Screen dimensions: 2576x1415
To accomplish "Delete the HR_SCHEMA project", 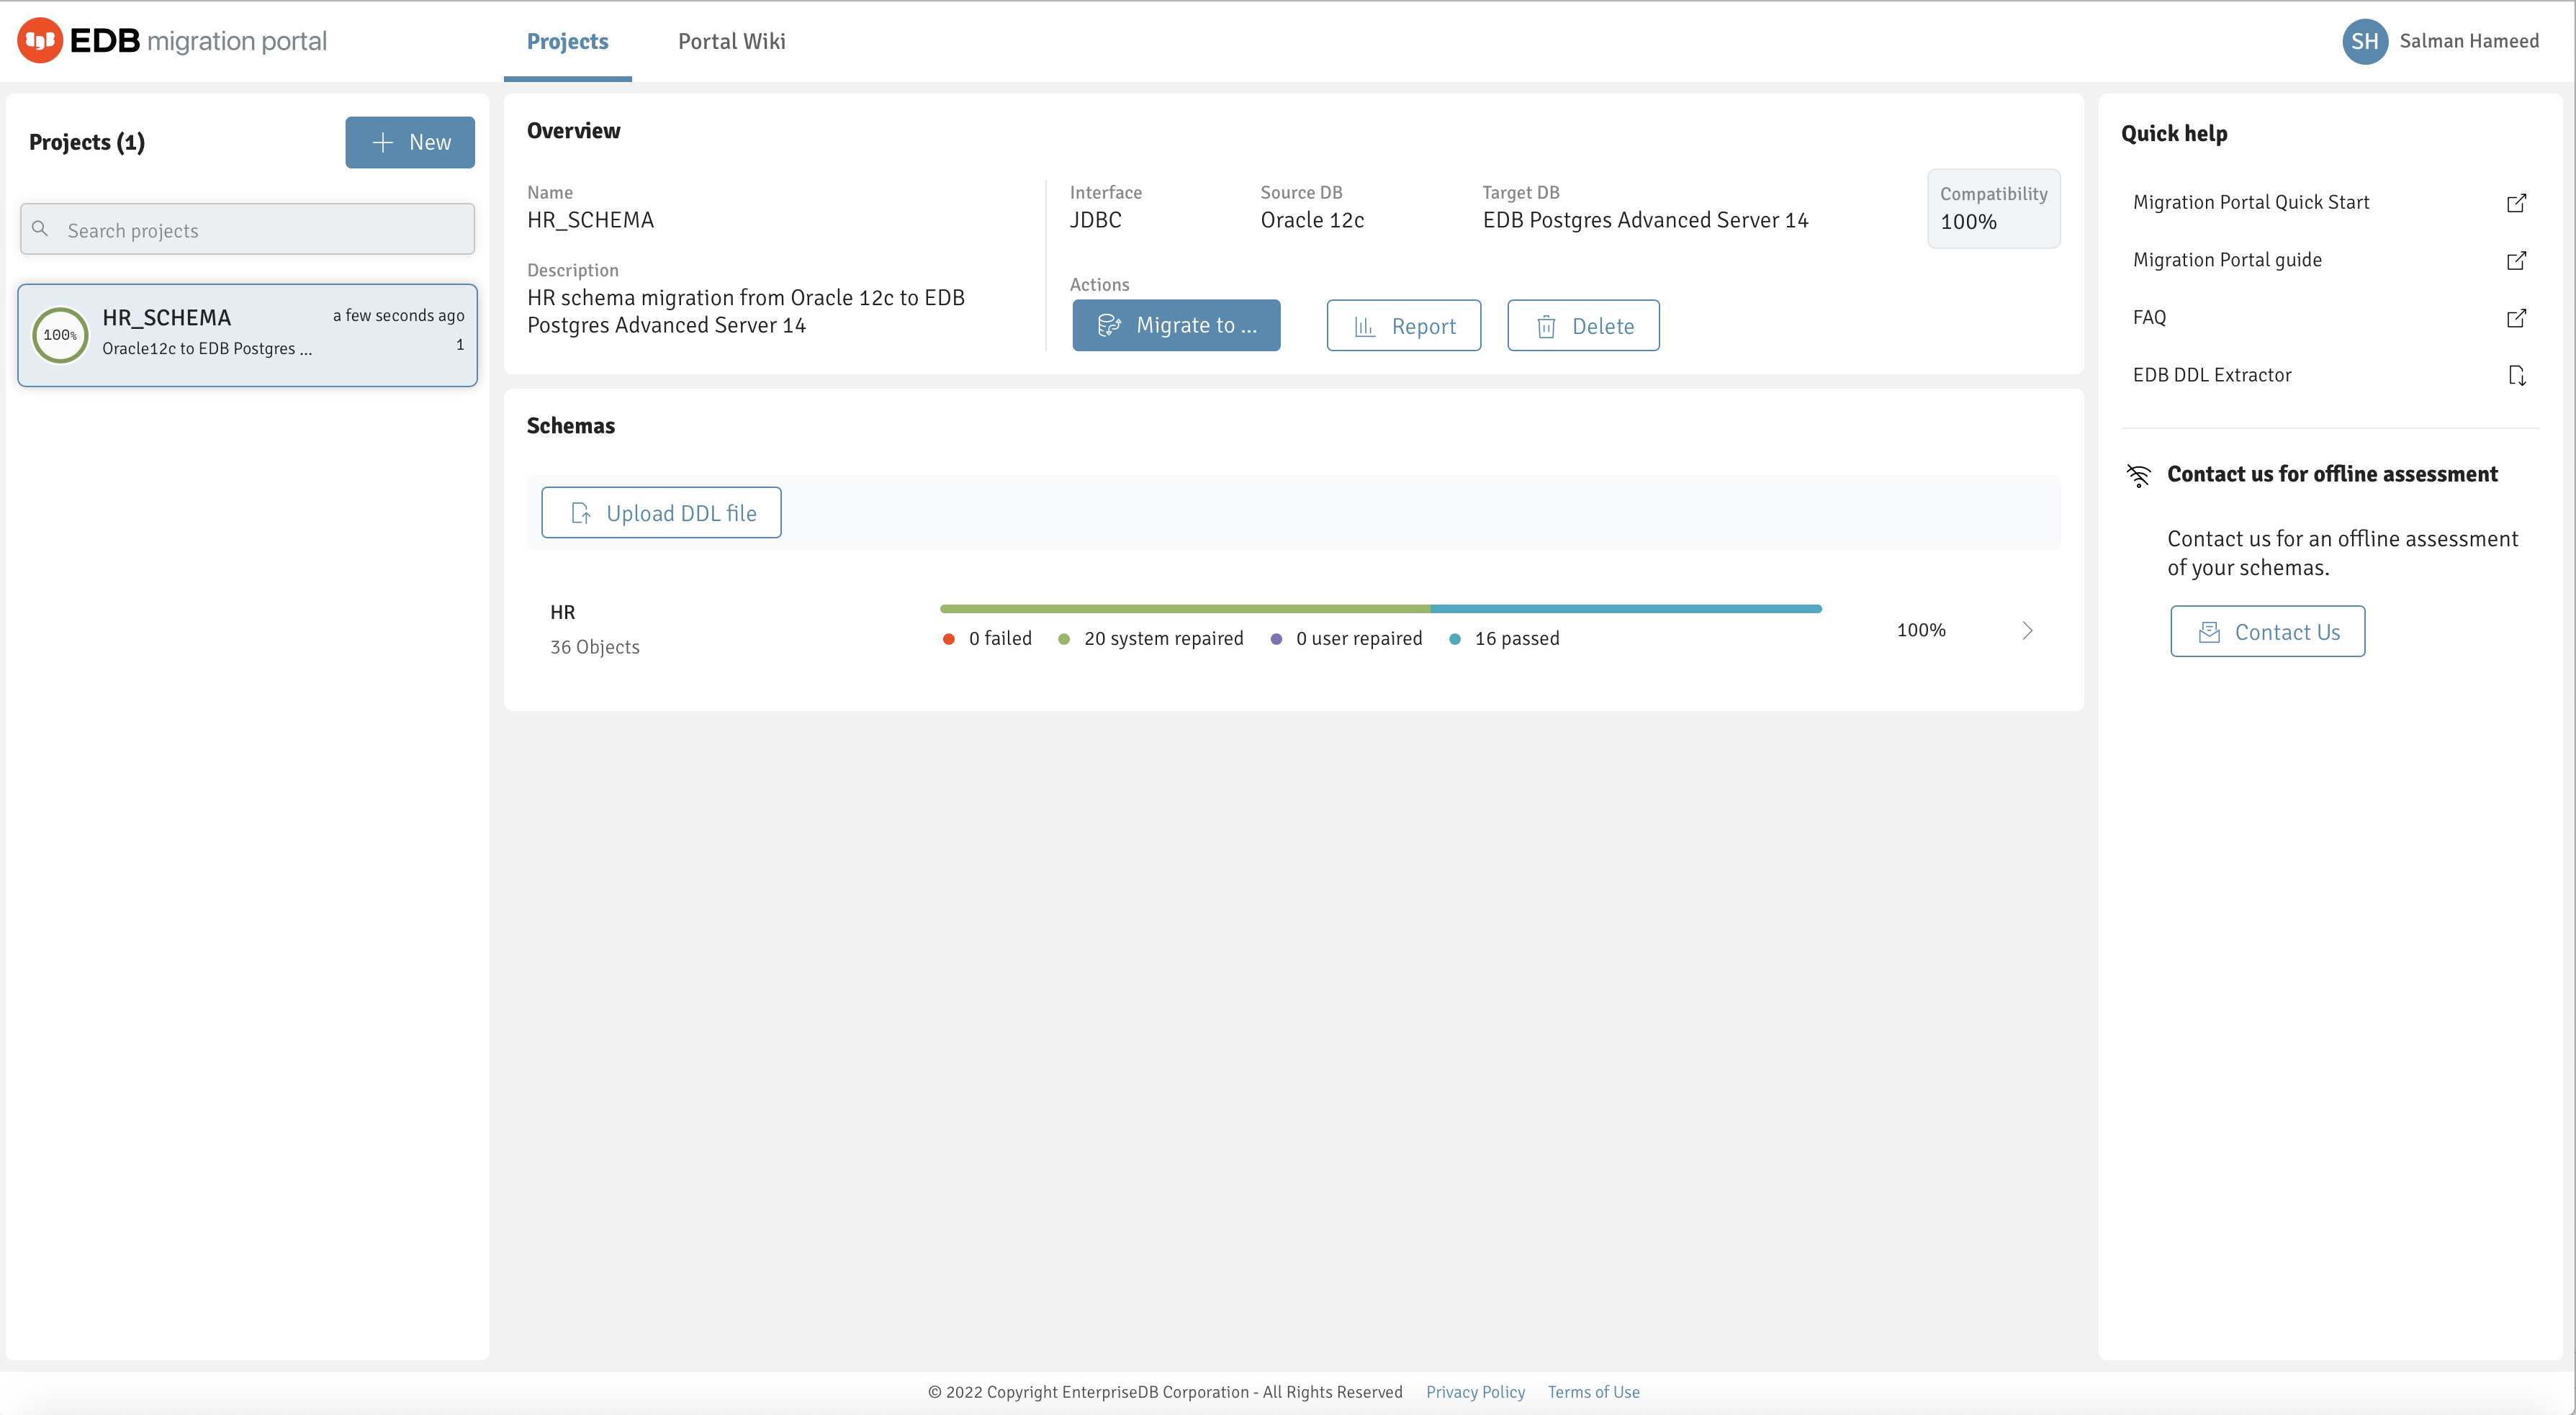I will (x=1583, y=325).
